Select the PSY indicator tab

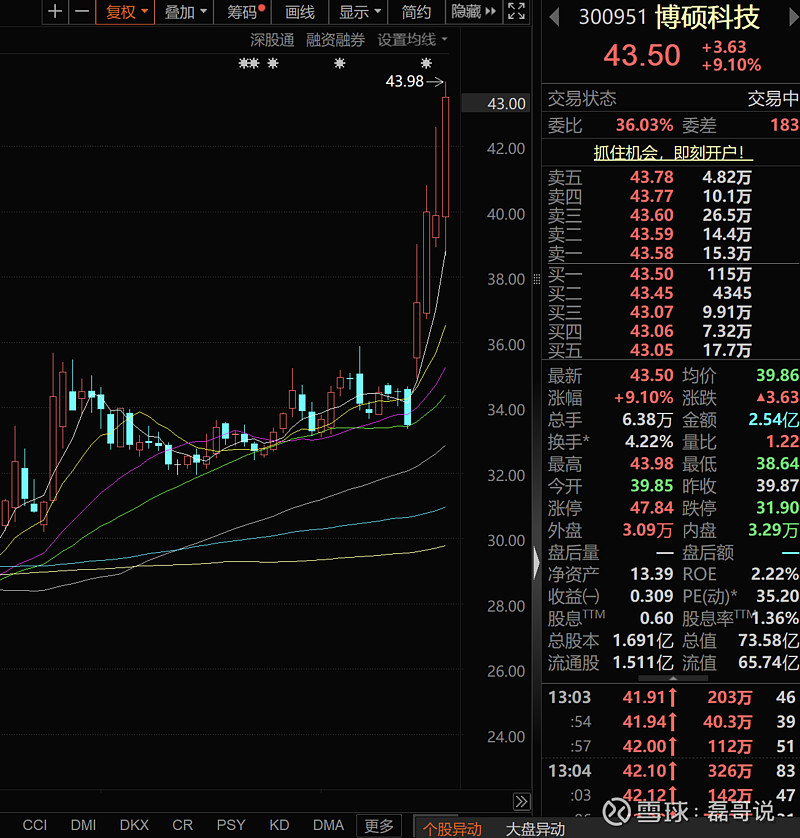coord(231,825)
